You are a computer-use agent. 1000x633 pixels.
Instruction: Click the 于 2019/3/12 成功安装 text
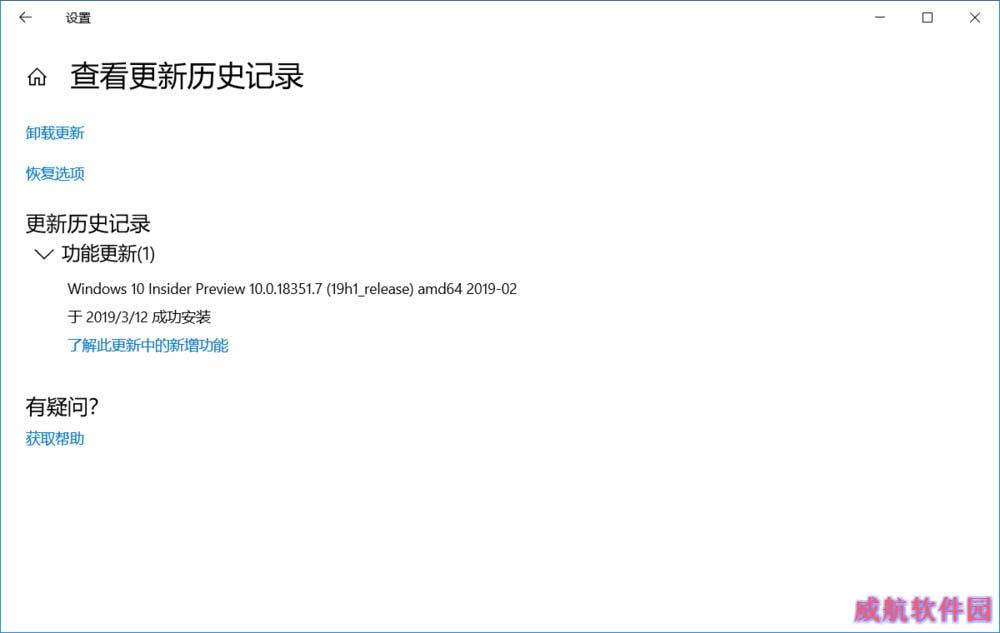click(x=139, y=317)
